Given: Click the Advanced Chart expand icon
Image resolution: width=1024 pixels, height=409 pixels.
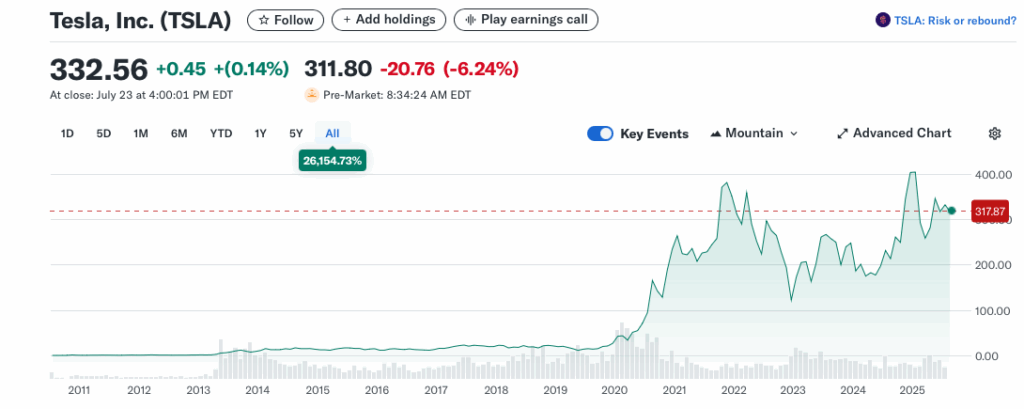Looking at the screenshot, I should 842,133.
